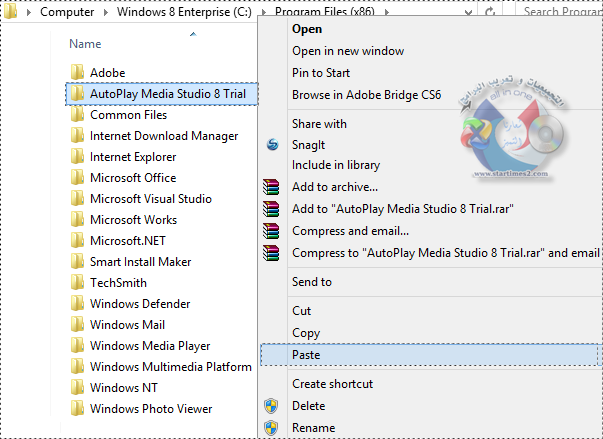Expand the arrow before Computer in address bar
Image resolution: width=603 pixels, height=439 pixels.
pyautogui.click(x=29, y=12)
